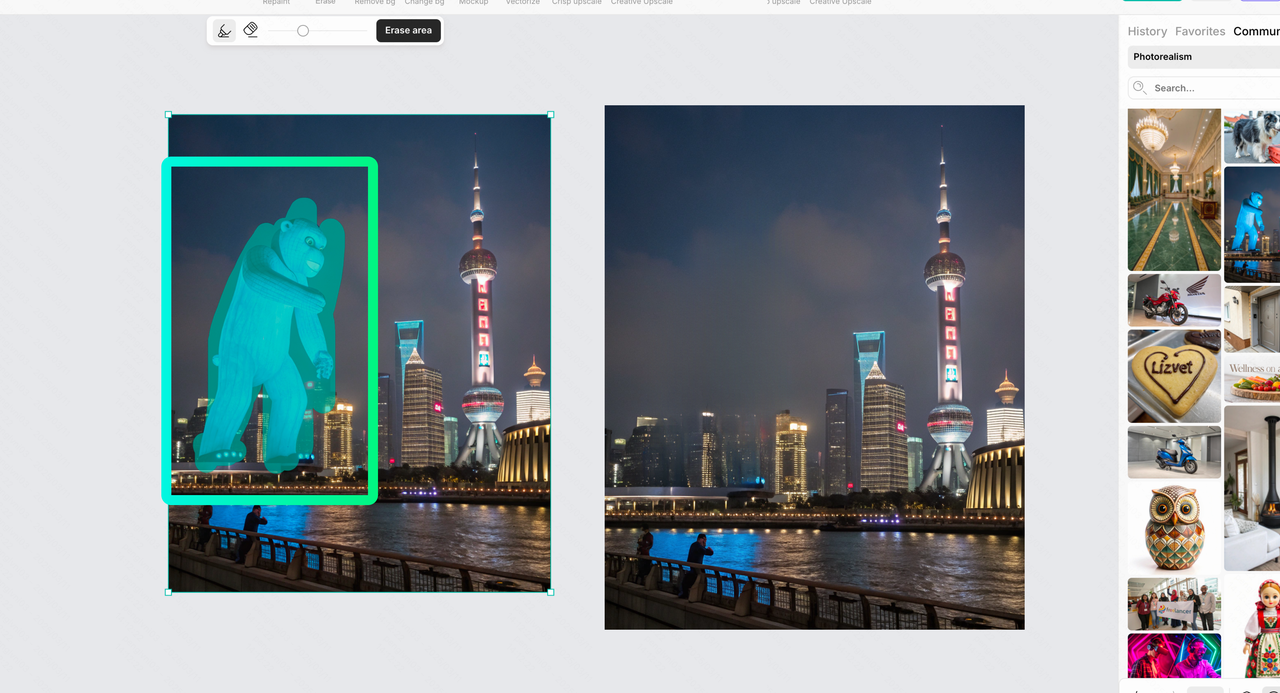
Task: Open the Photorealism category dropdown
Action: (x=1204, y=57)
